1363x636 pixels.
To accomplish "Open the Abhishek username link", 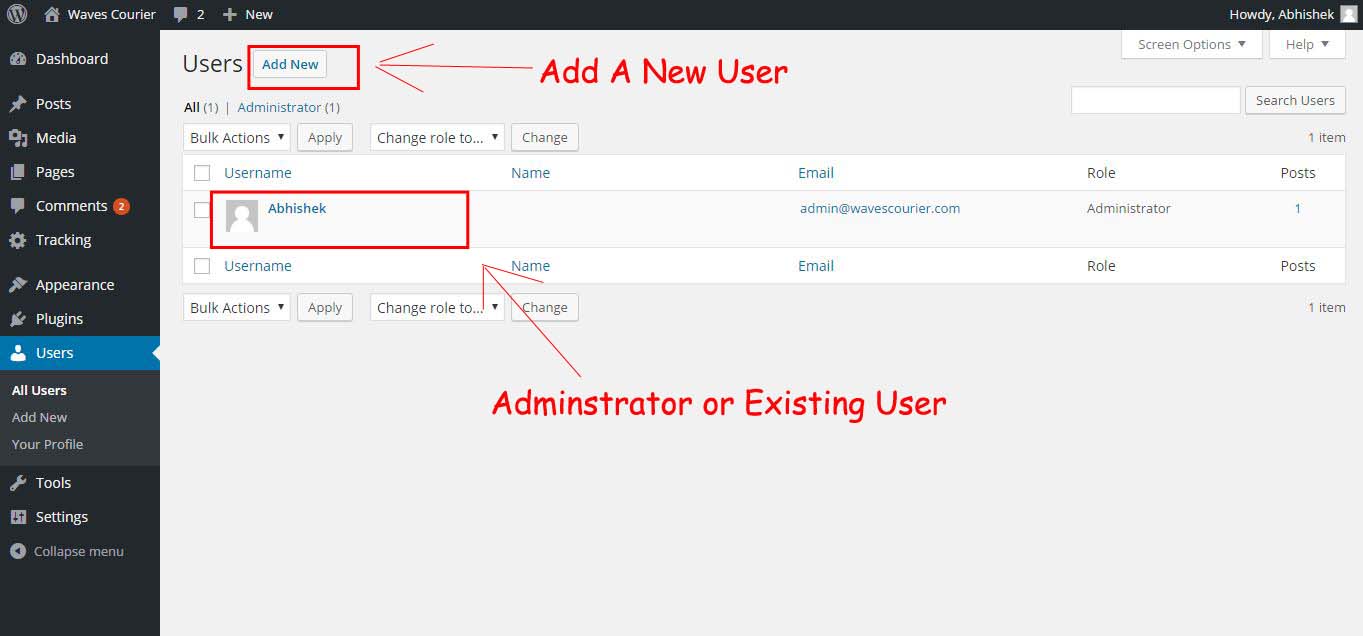I will (x=297, y=208).
